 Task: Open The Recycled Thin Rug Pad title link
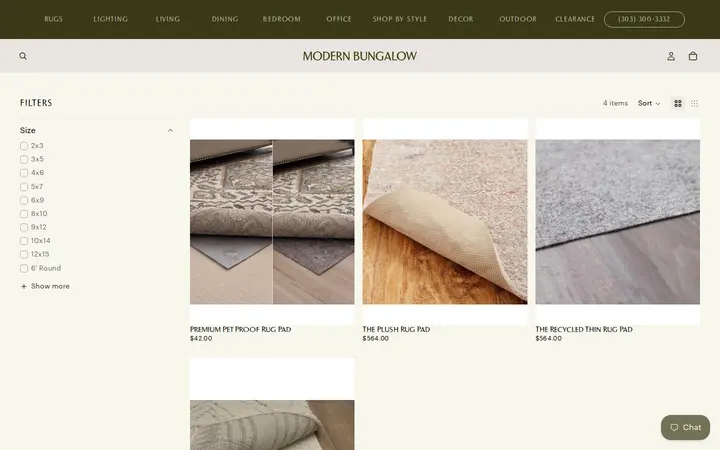584,329
